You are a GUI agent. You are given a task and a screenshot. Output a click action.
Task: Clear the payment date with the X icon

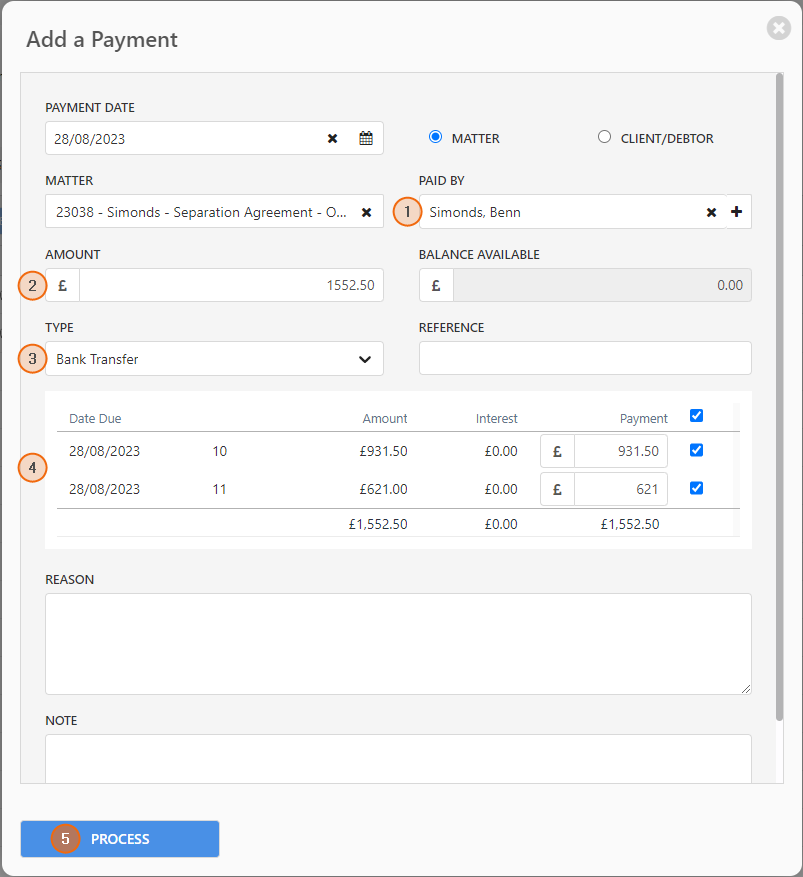(332, 138)
